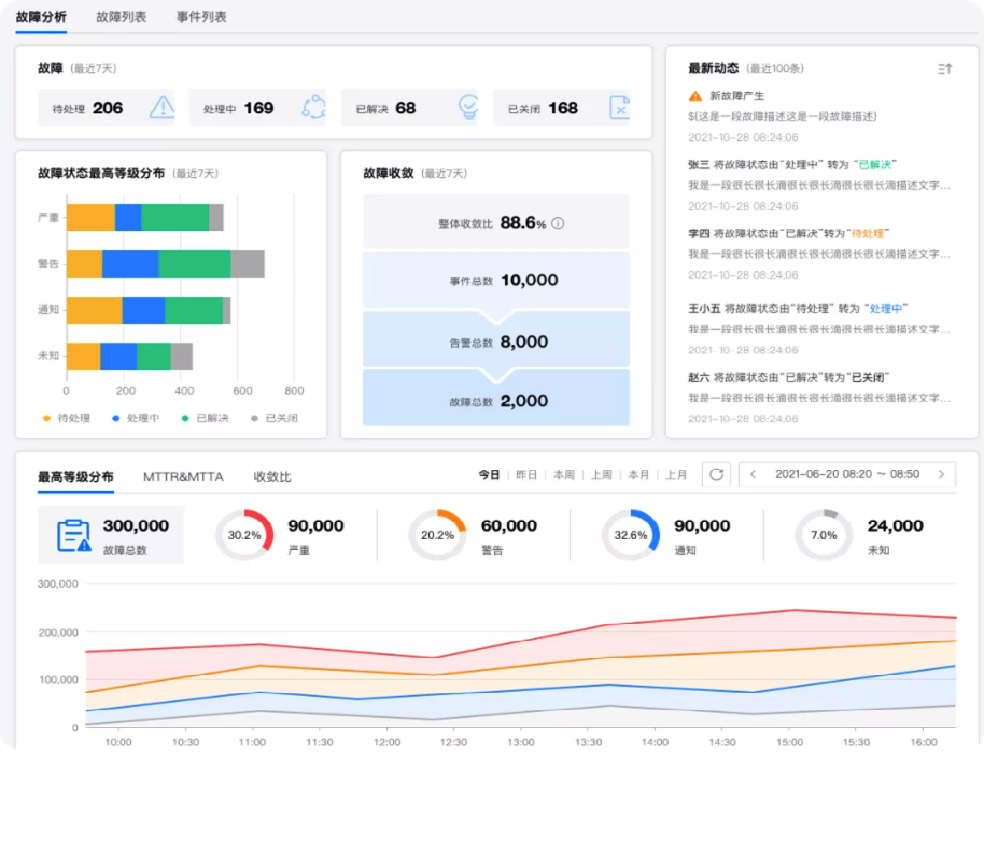Click the right arrow to view later dates
The image size is (985, 855).
940,476
